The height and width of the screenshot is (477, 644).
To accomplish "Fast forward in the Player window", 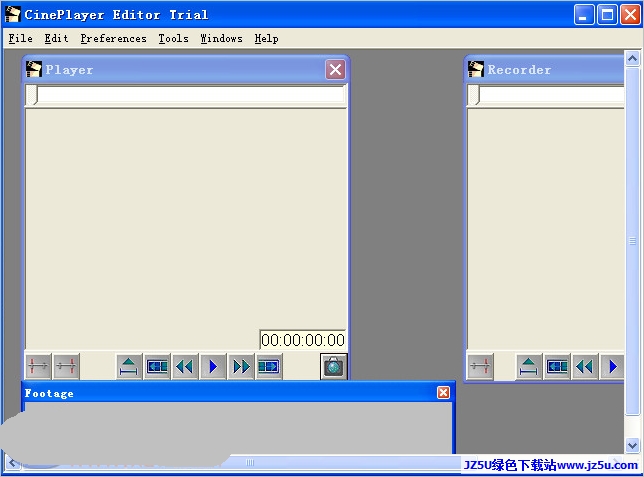I will pos(240,366).
